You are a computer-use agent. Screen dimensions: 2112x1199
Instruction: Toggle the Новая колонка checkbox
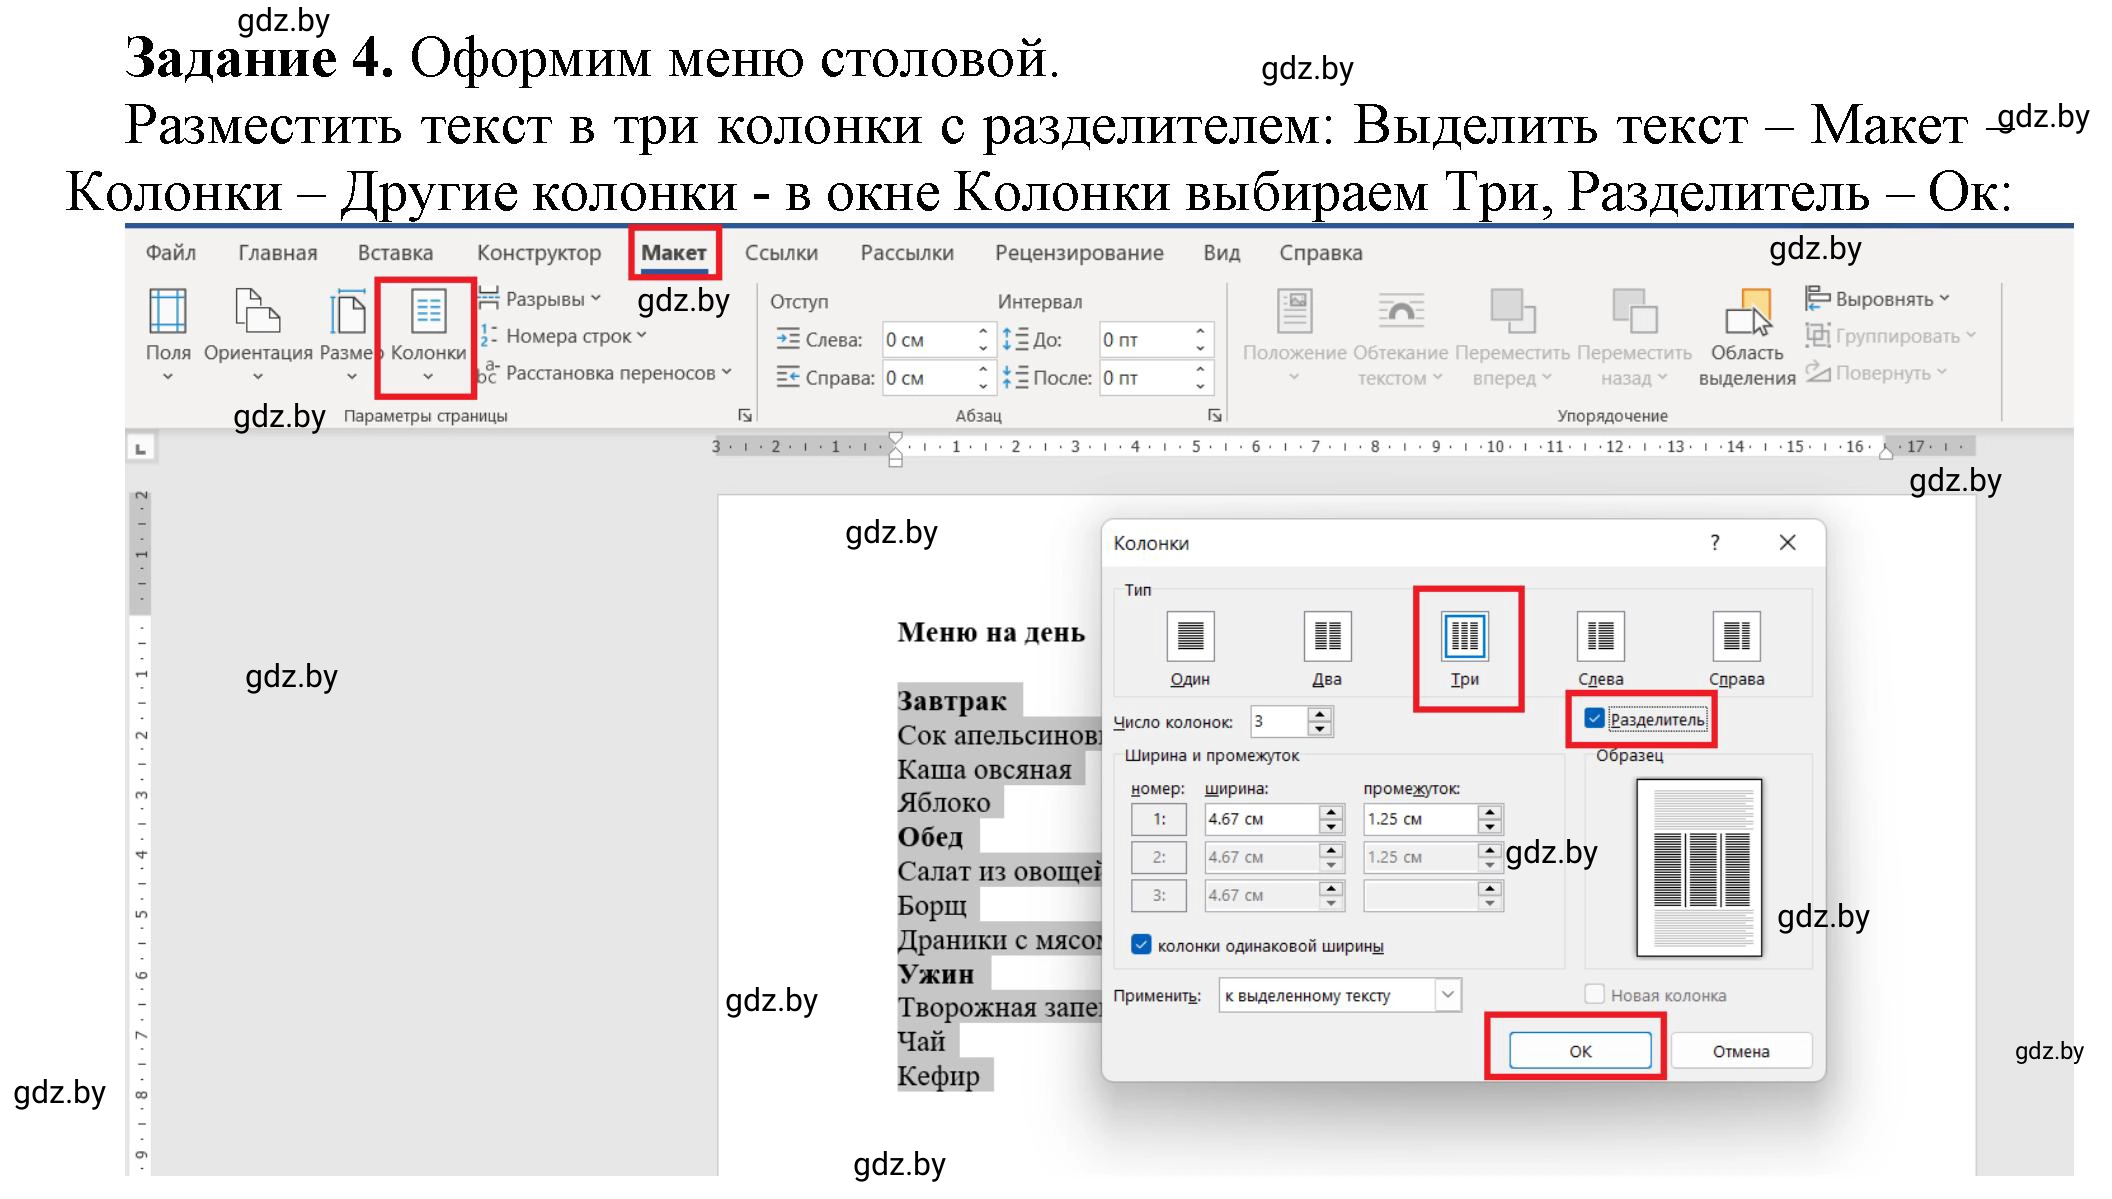1595,994
